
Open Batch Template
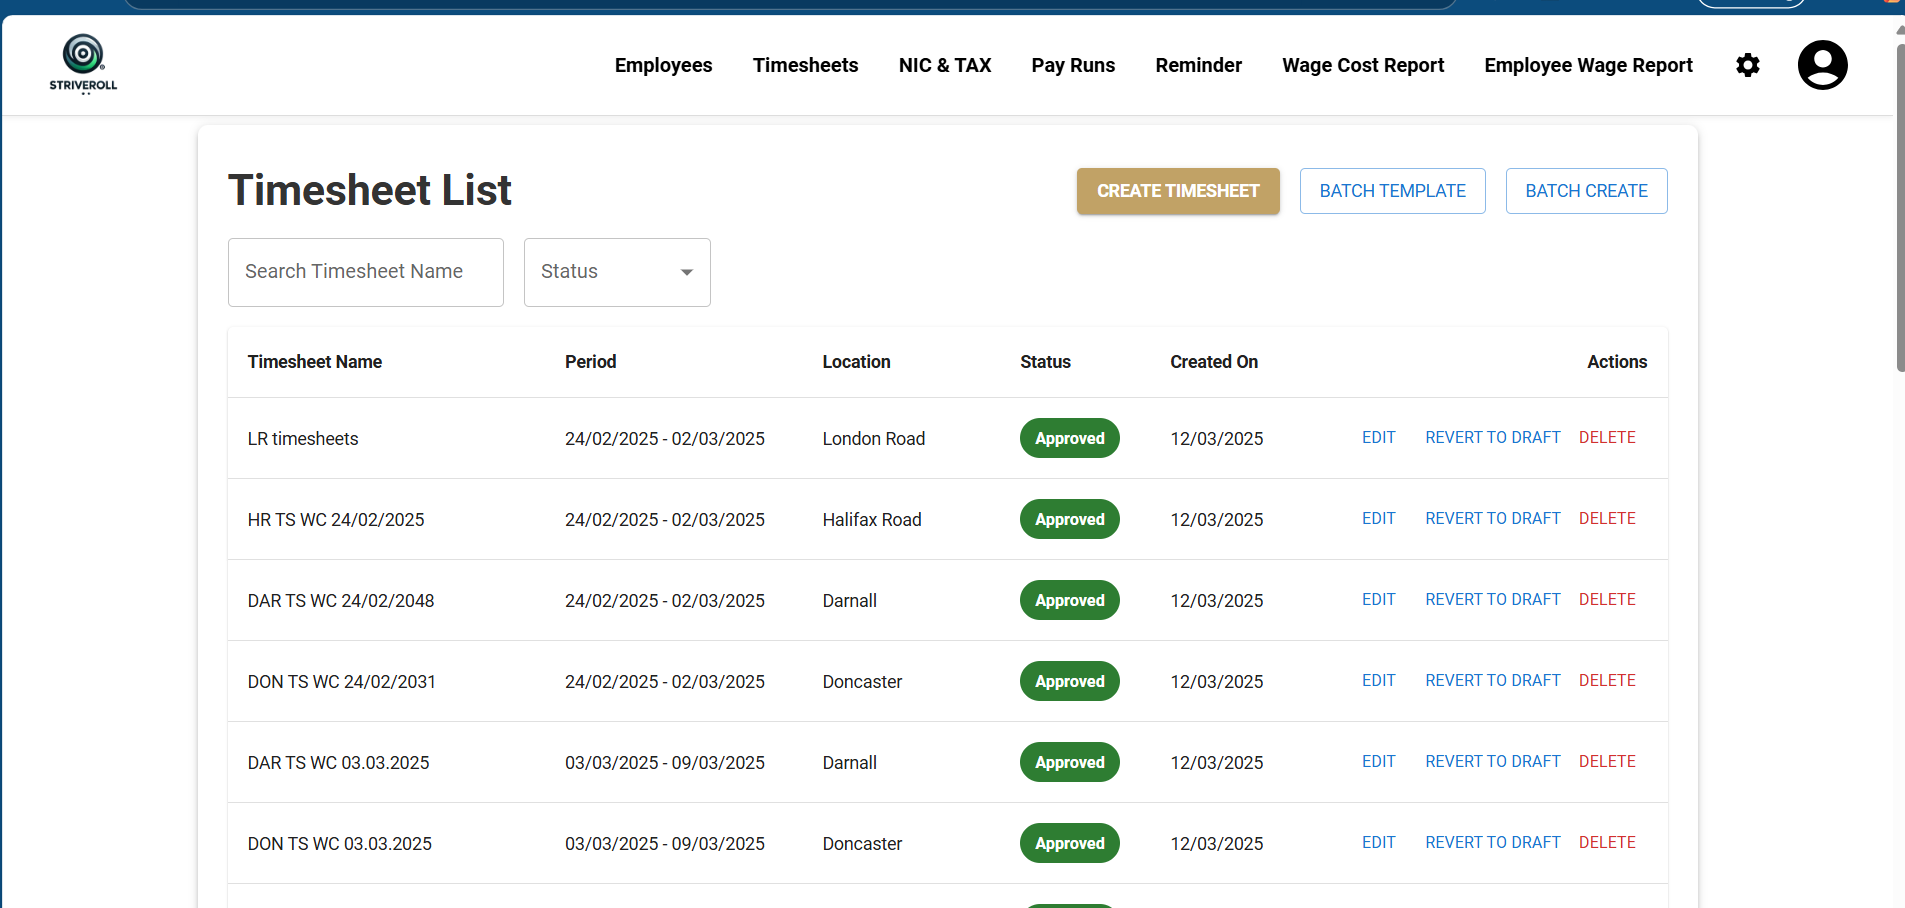click(1392, 191)
